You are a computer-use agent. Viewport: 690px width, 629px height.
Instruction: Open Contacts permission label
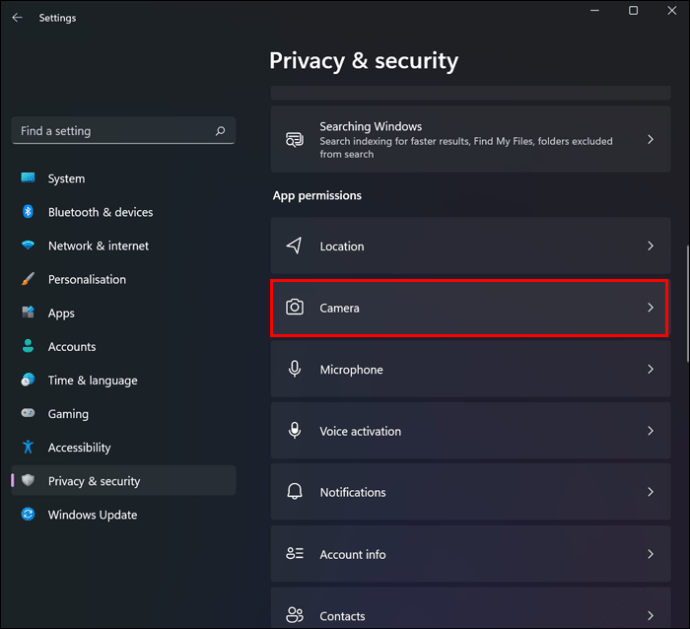(x=342, y=616)
